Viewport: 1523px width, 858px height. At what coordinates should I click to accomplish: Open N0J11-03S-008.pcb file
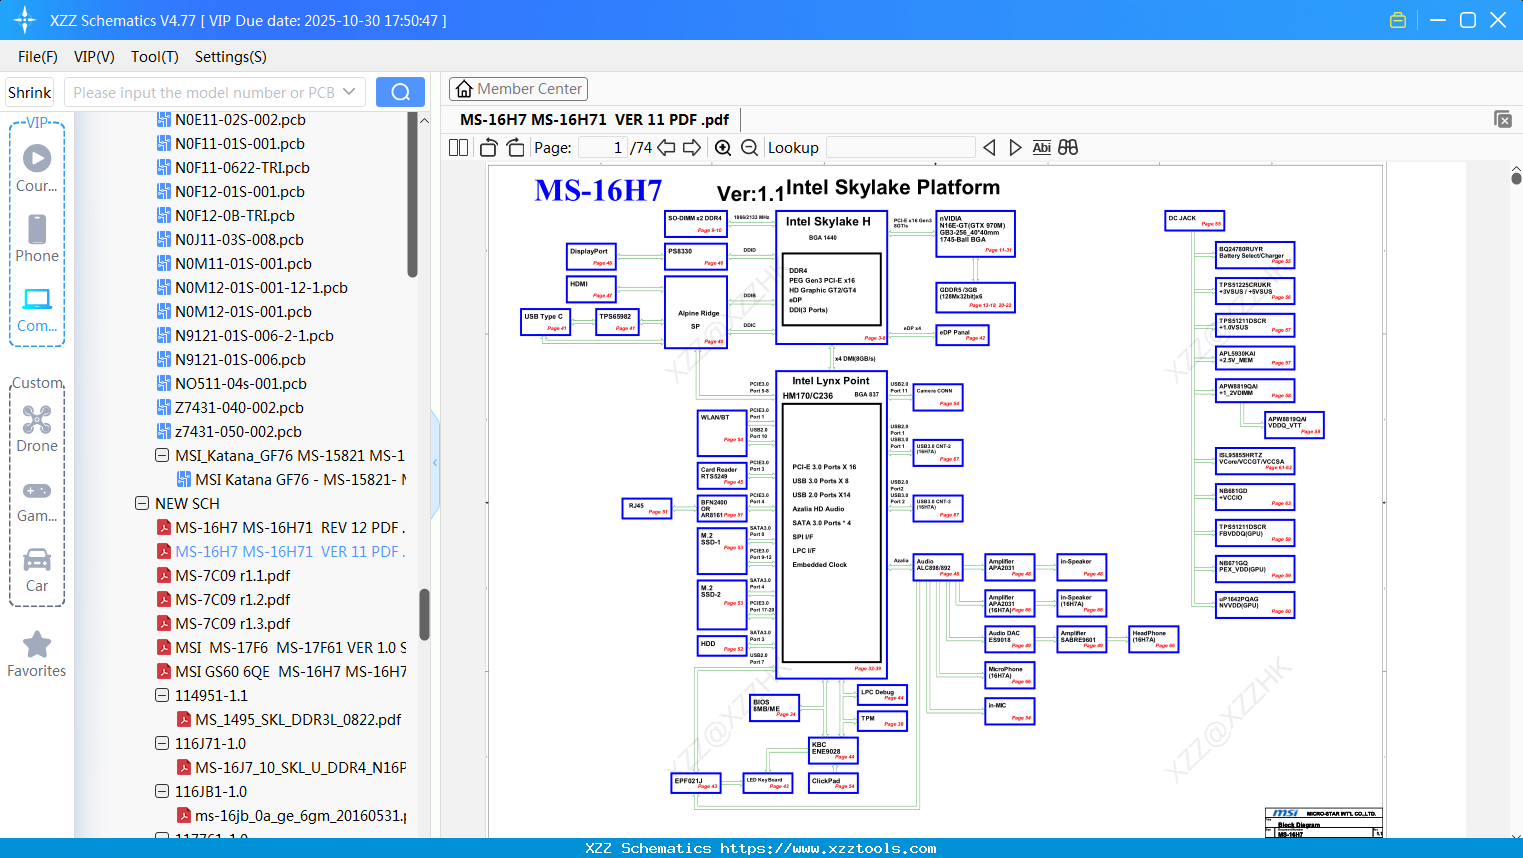click(239, 240)
